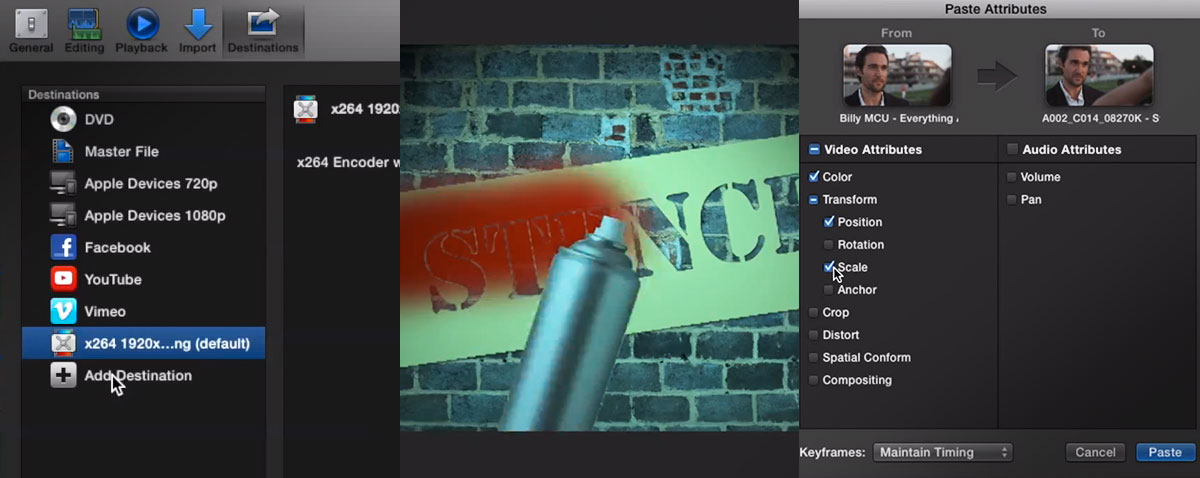Click the x264 icon in detail pane
This screenshot has width=1200, height=478.
click(306, 110)
